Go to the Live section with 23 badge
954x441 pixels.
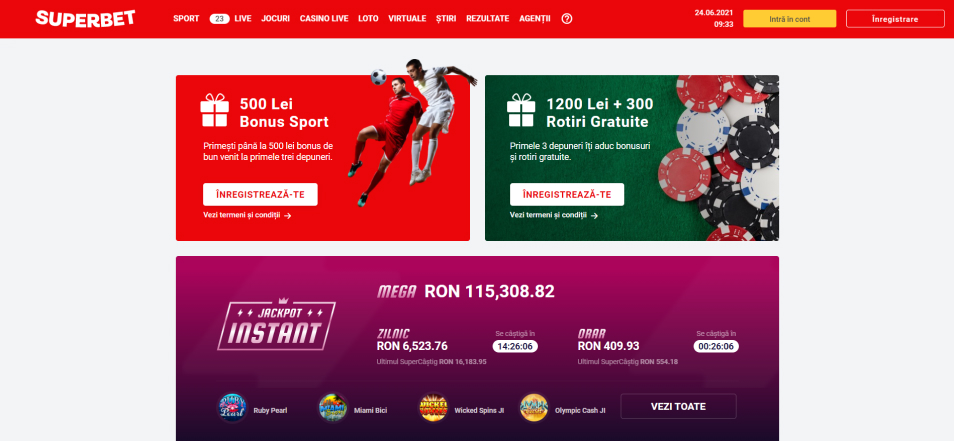pos(231,19)
